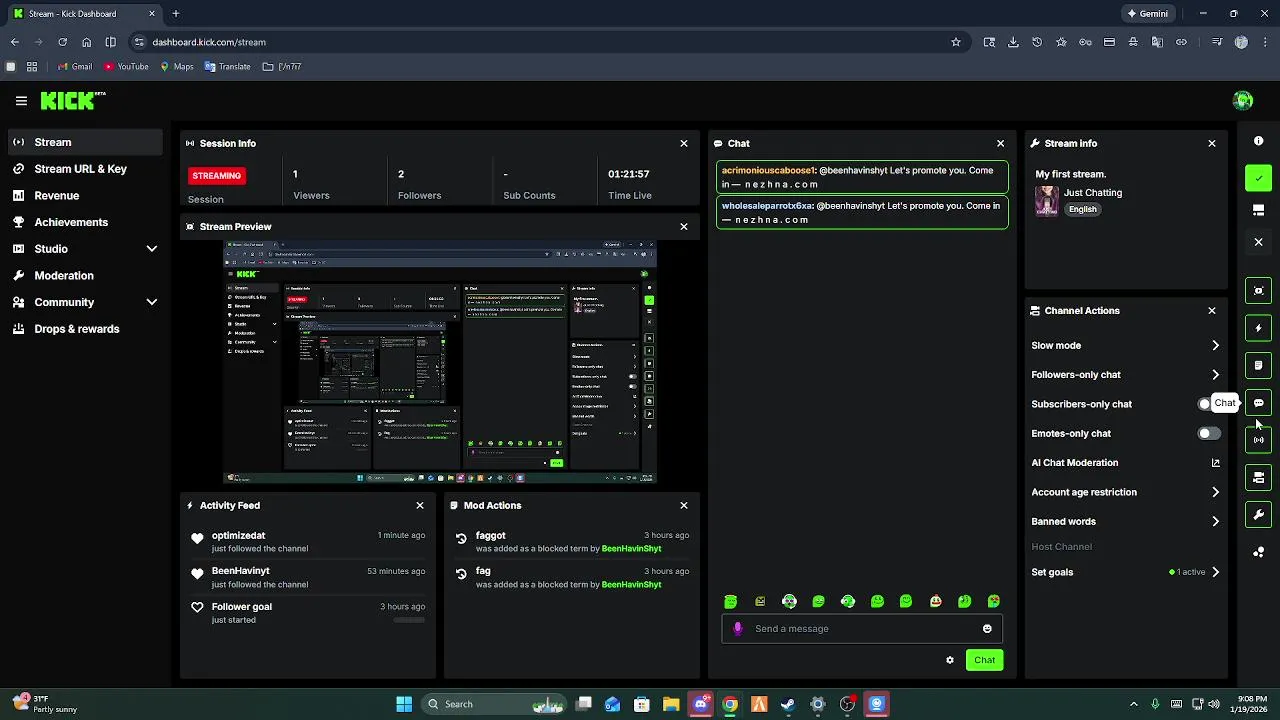This screenshot has height=720, width=1280.
Task: Click the Send a message field
Action: 862,629
